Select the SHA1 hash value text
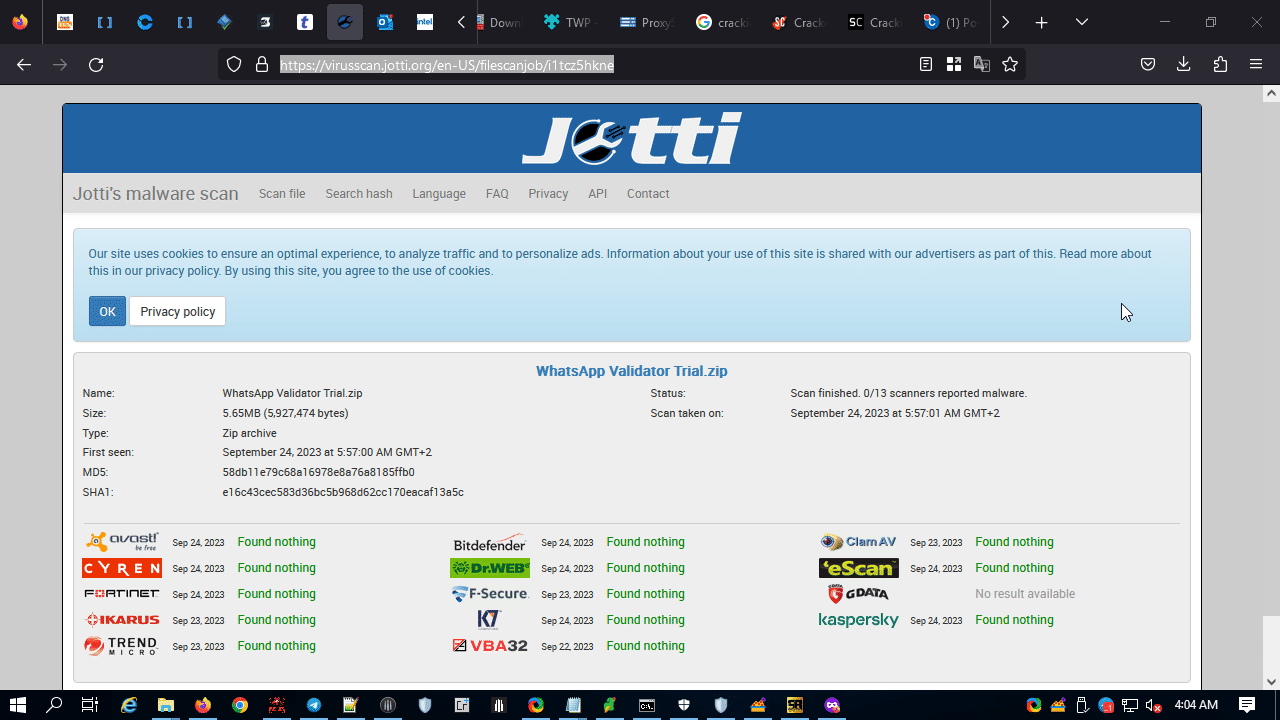 [343, 492]
